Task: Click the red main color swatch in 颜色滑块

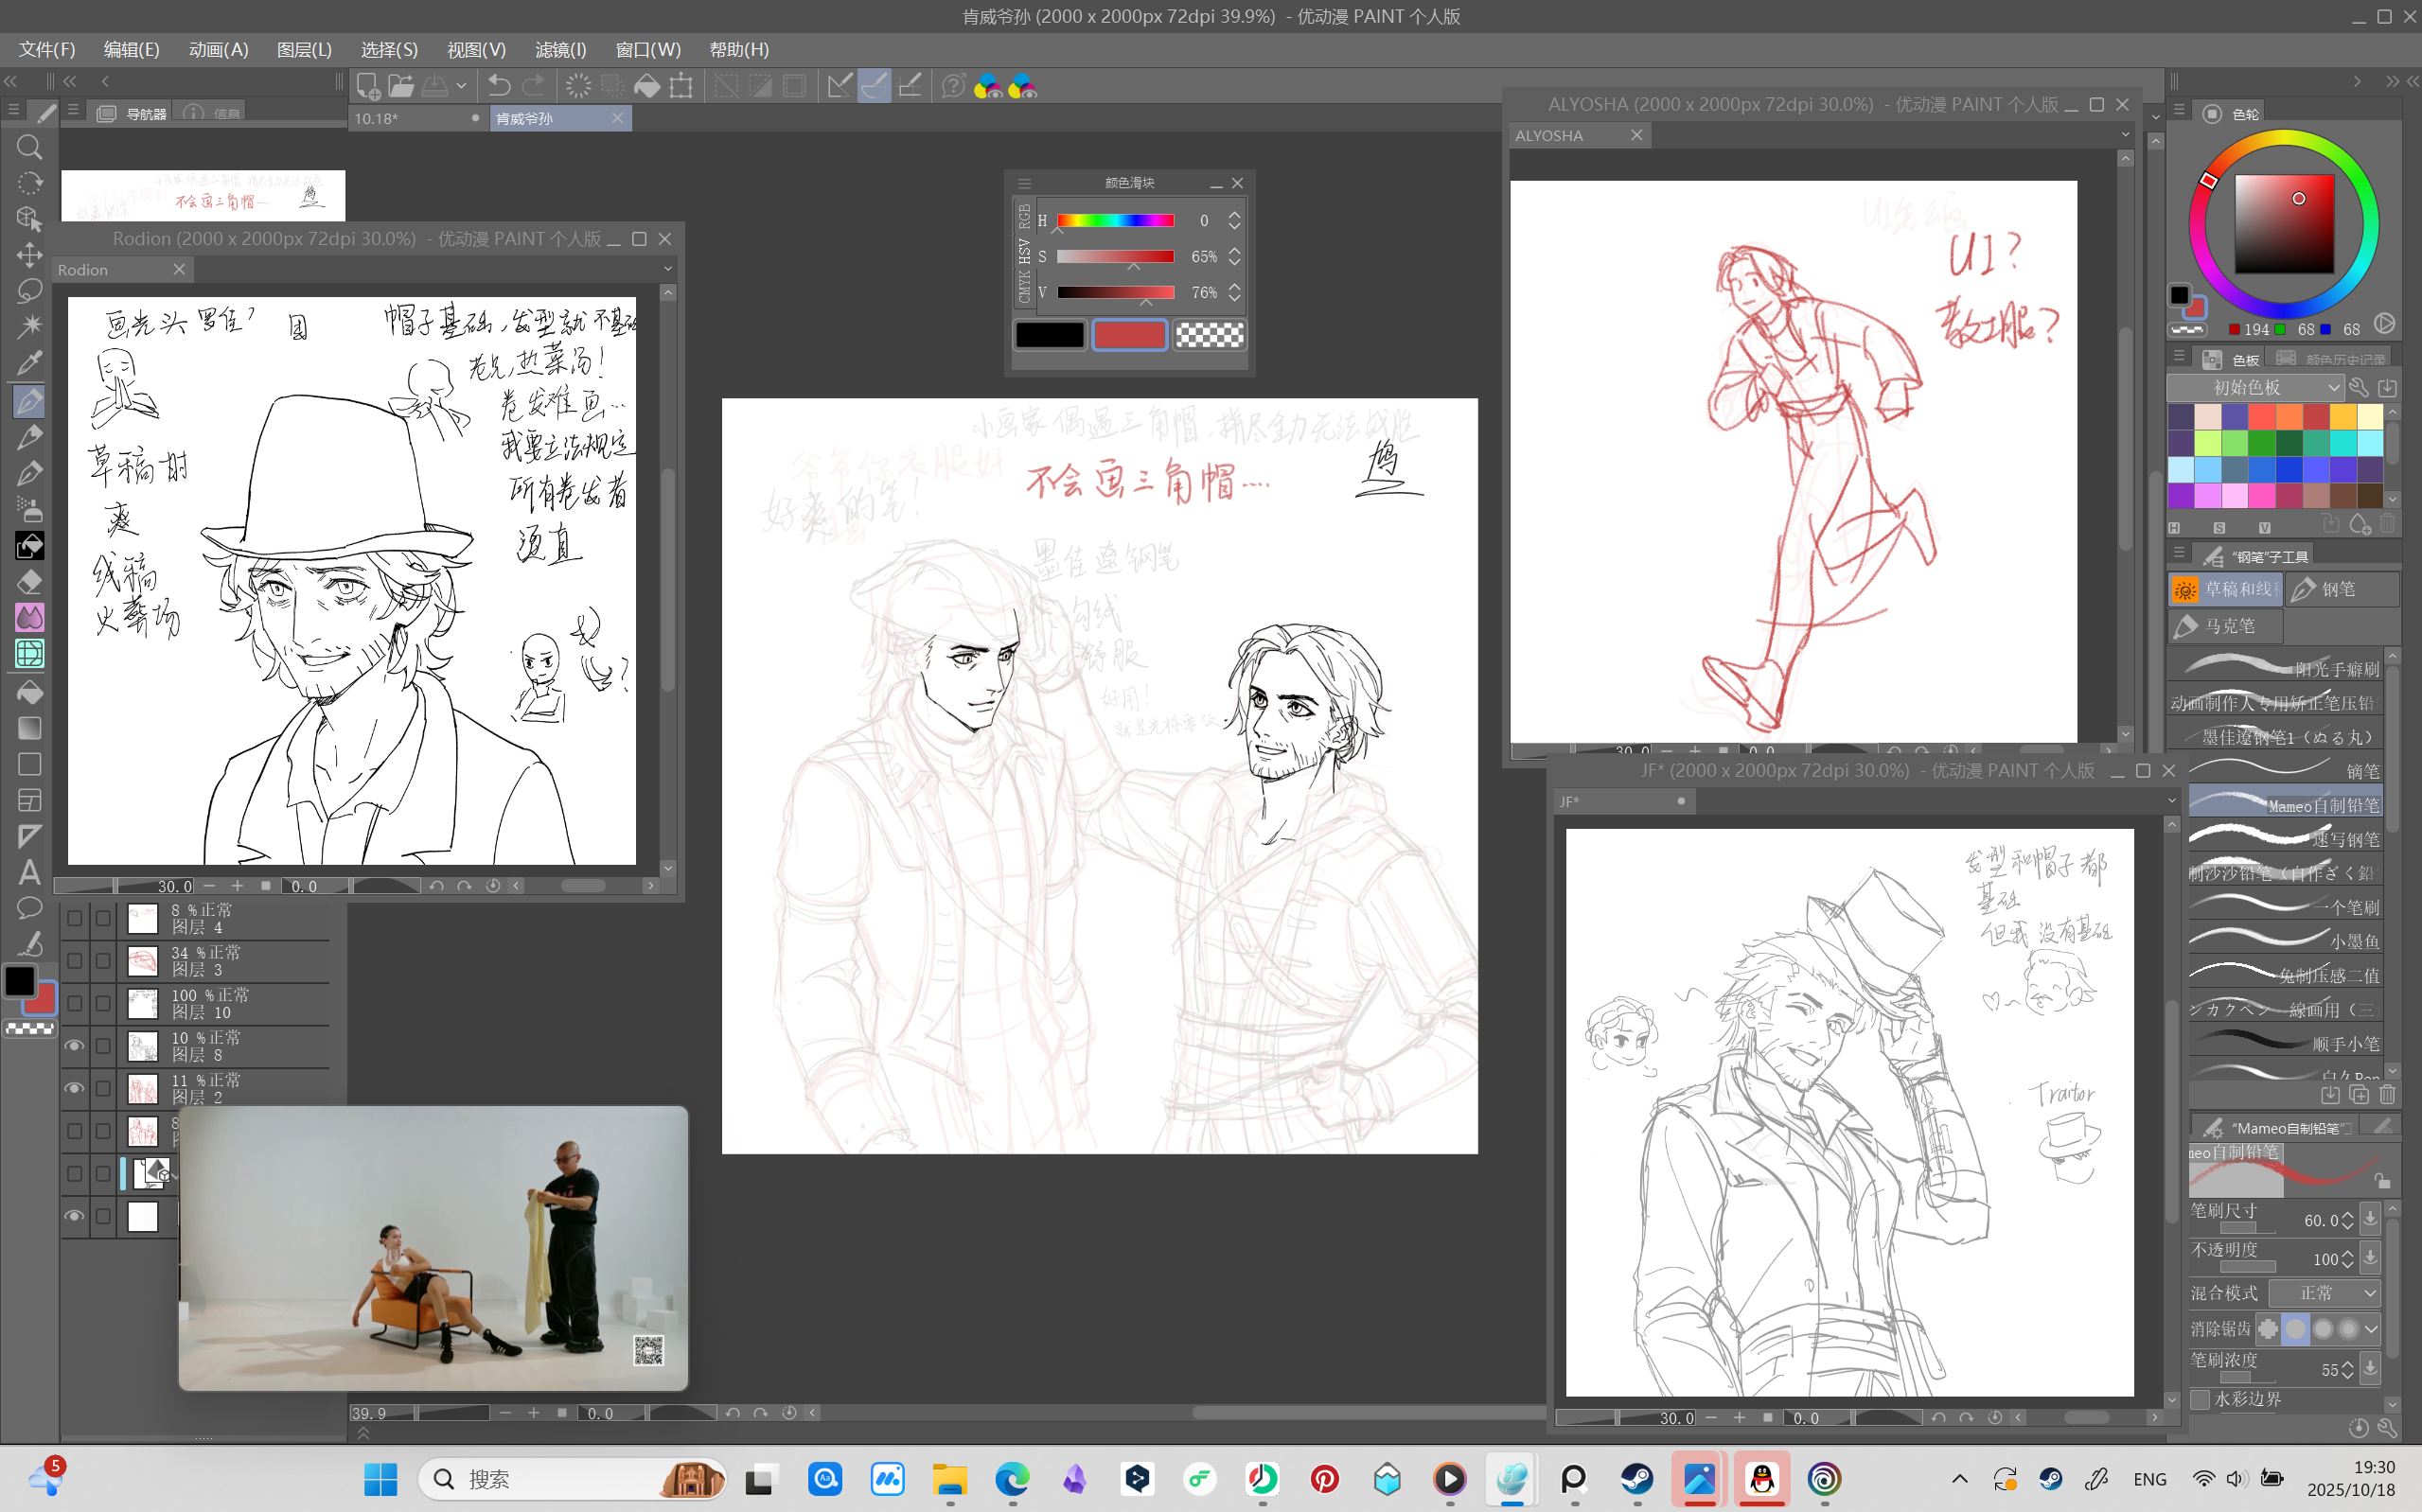Action: [1128, 335]
